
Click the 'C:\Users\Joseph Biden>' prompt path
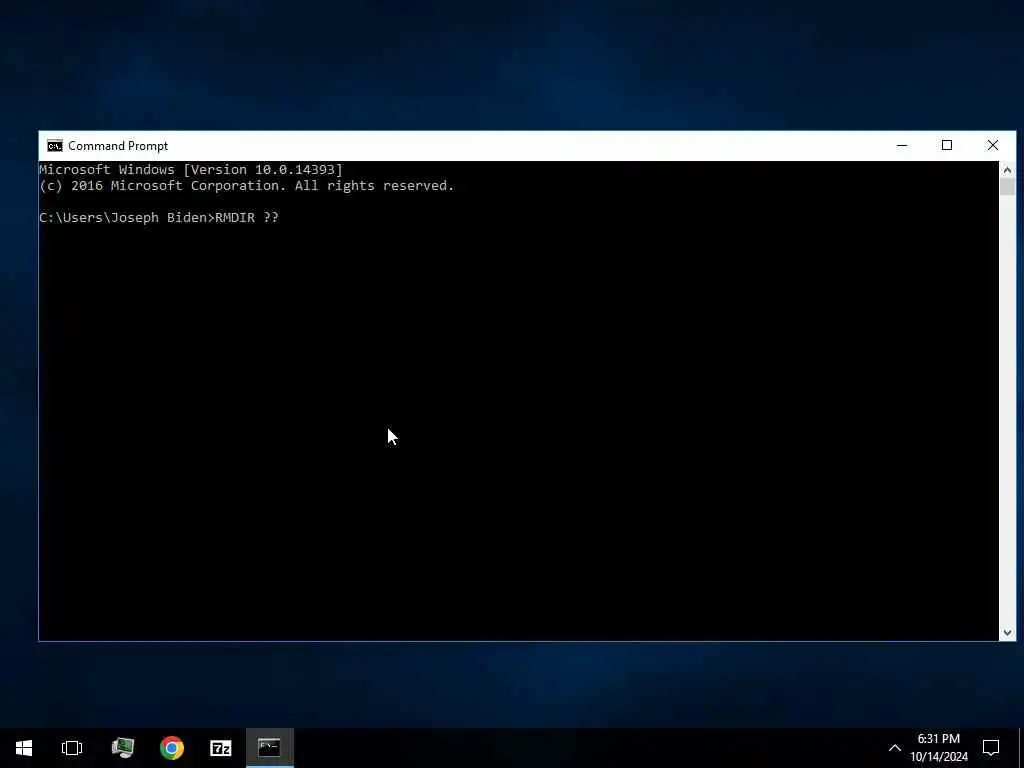pos(127,217)
